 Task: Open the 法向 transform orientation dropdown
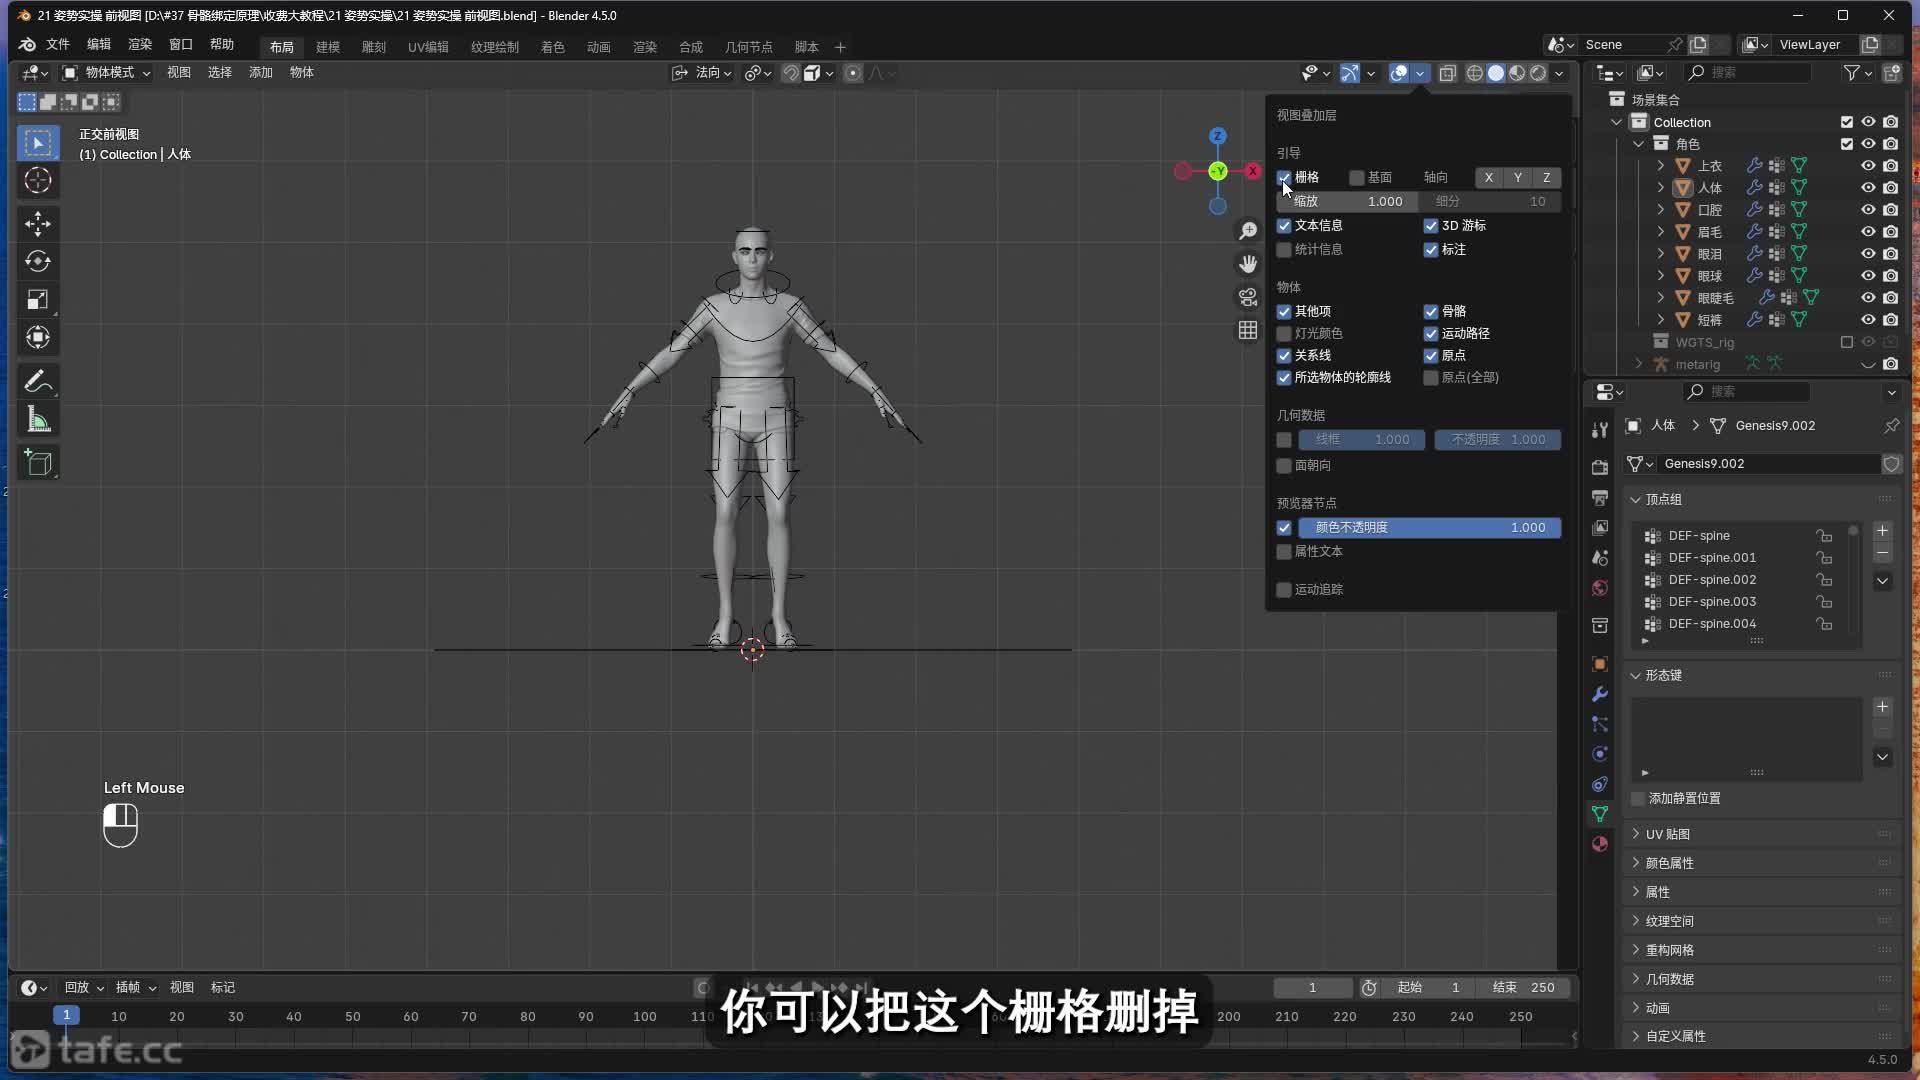coord(702,73)
